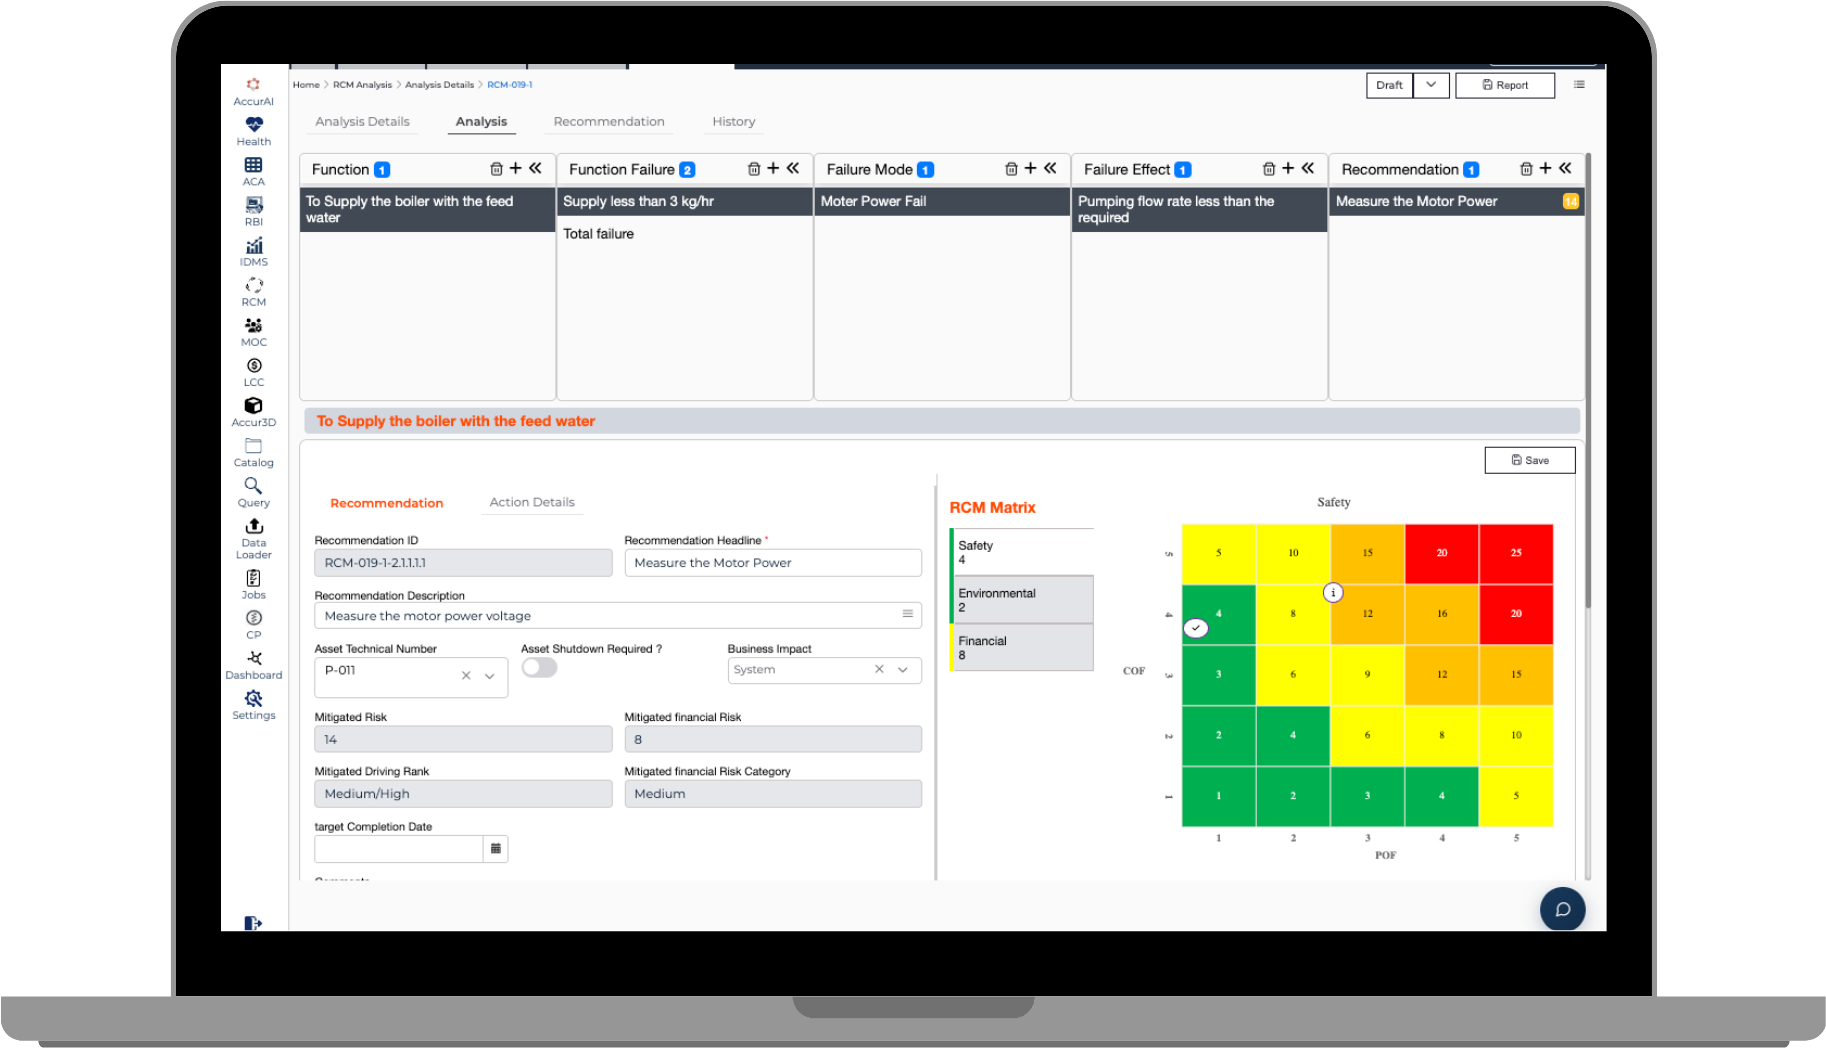Go to RCM Analysis in breadcrumb
Image resolution: width=1826 pixels, height=1048 pixels.
pos(362,85)
